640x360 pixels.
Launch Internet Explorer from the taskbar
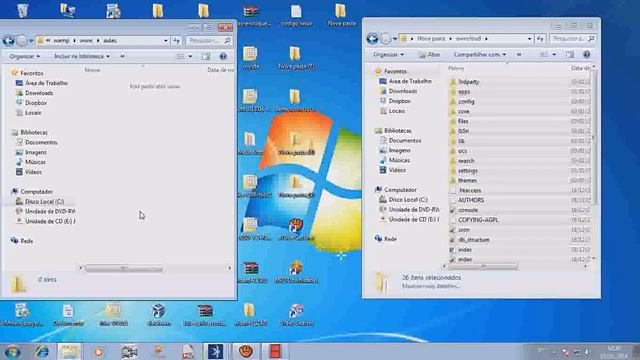42,351
